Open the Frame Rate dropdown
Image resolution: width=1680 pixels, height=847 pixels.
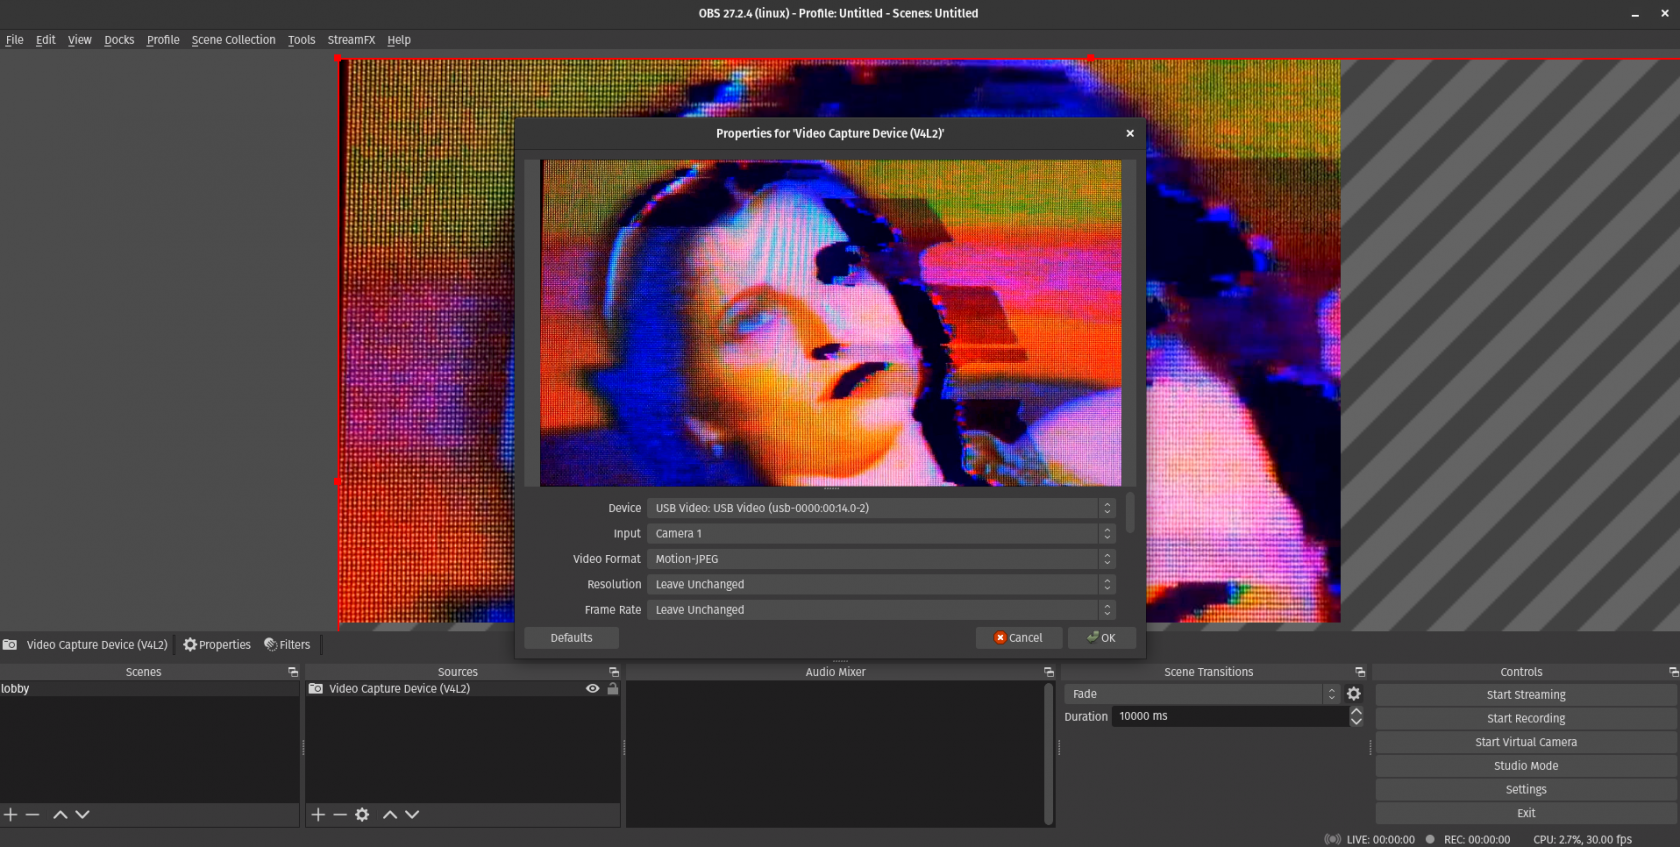(x=881, y=610)
